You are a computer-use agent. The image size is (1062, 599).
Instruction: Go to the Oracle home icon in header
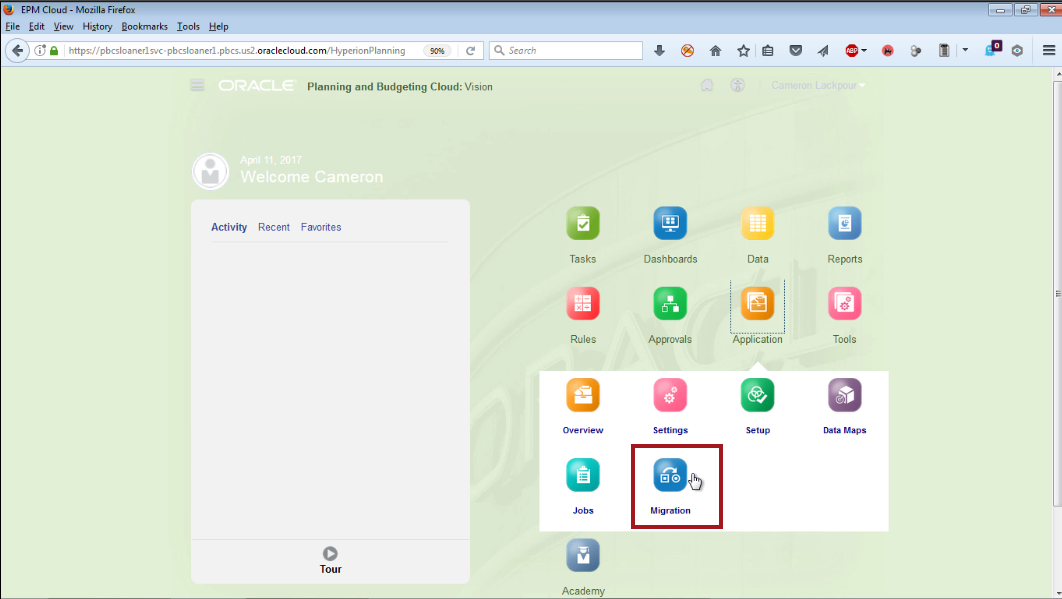706,85
